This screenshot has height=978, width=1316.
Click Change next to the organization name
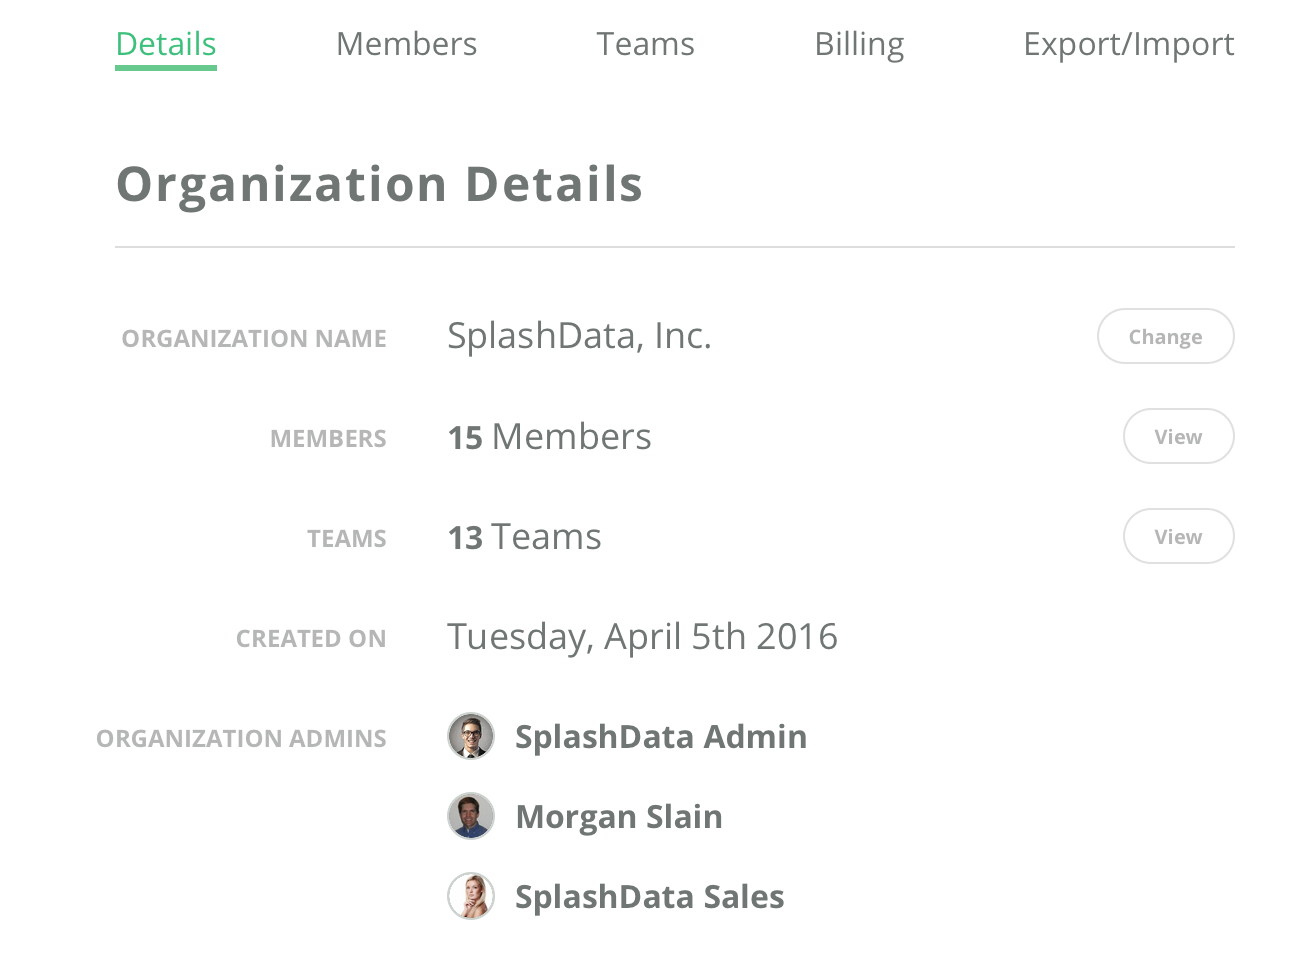coord(1165,336)
